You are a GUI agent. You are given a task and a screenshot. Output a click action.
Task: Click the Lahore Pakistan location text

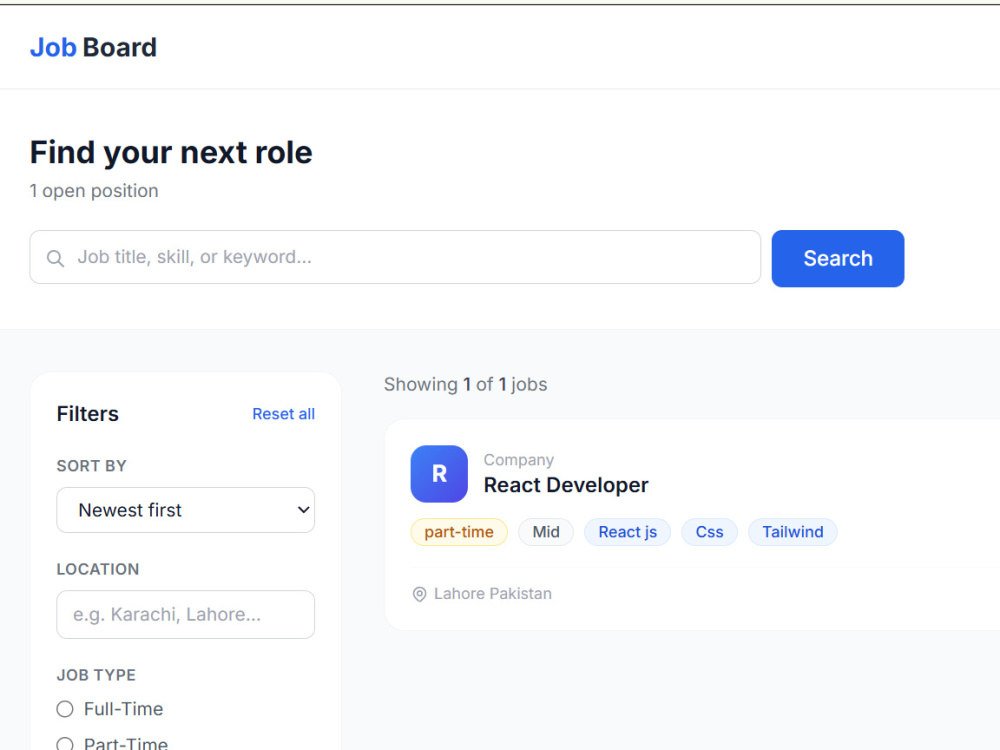point(493,594)
